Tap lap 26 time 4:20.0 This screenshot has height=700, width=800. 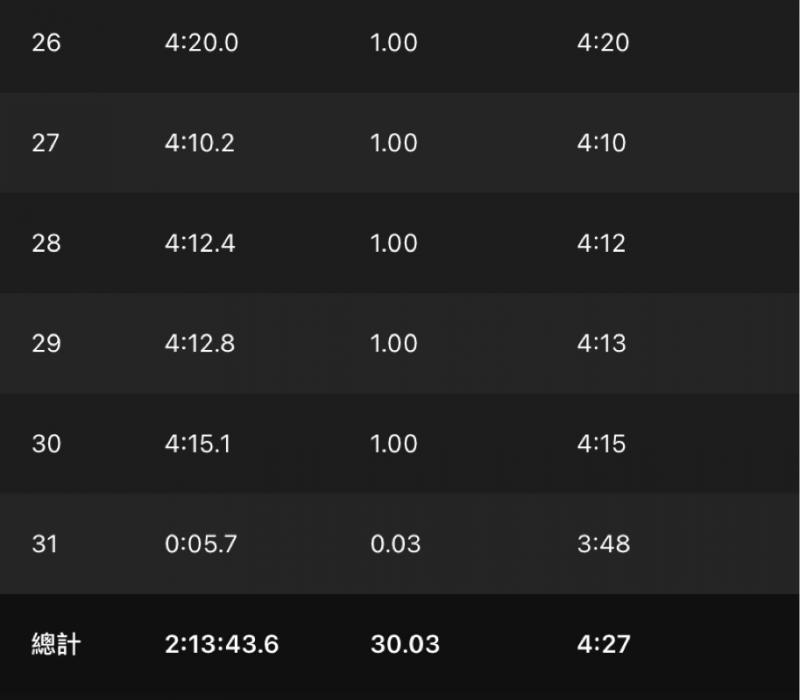[201, 43]
